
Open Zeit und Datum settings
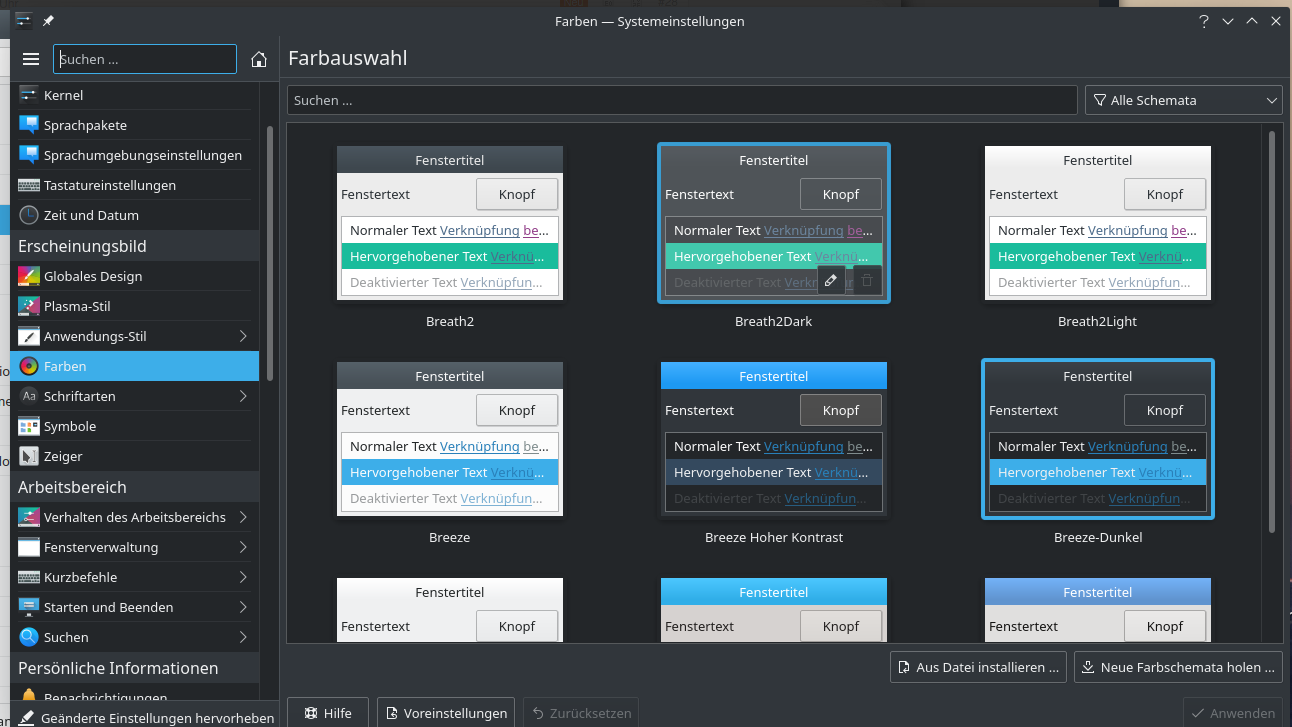[135, 215]
